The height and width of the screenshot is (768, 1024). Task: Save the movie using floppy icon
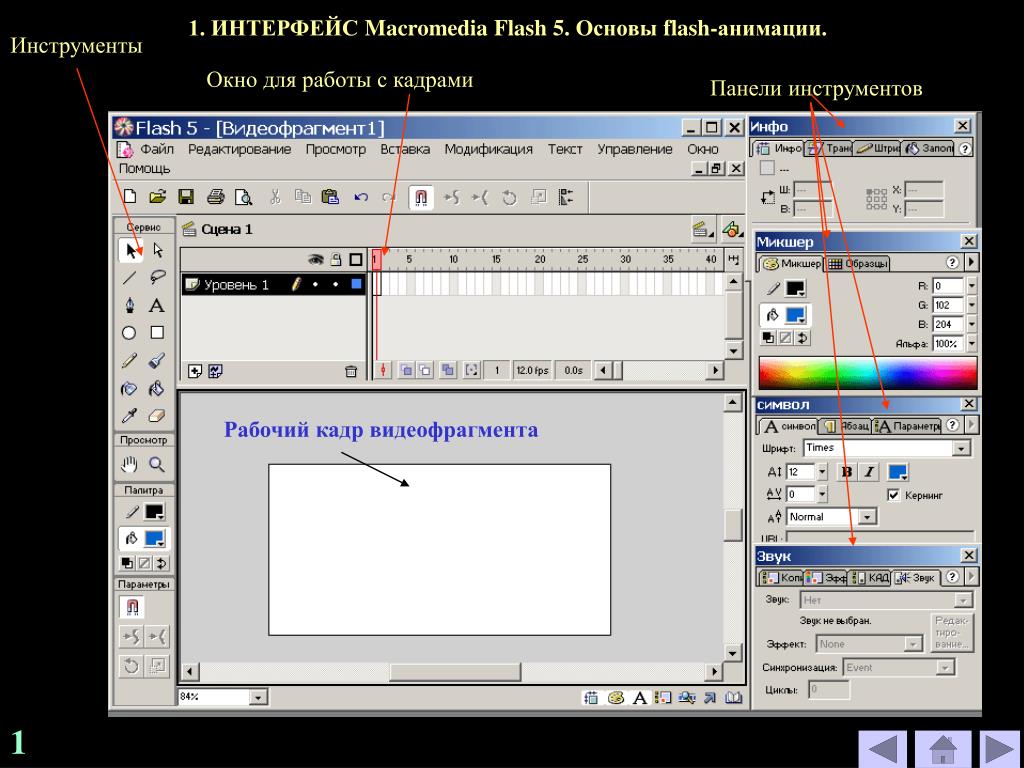[186, 197]
